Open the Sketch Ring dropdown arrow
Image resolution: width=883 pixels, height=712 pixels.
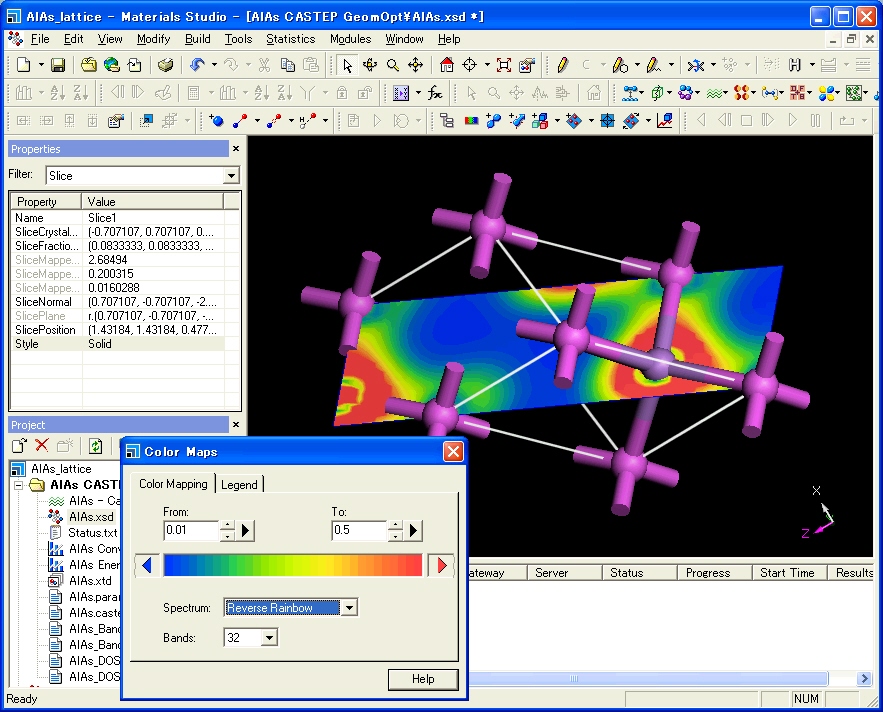pyautogui.click(x=637, y=65)
